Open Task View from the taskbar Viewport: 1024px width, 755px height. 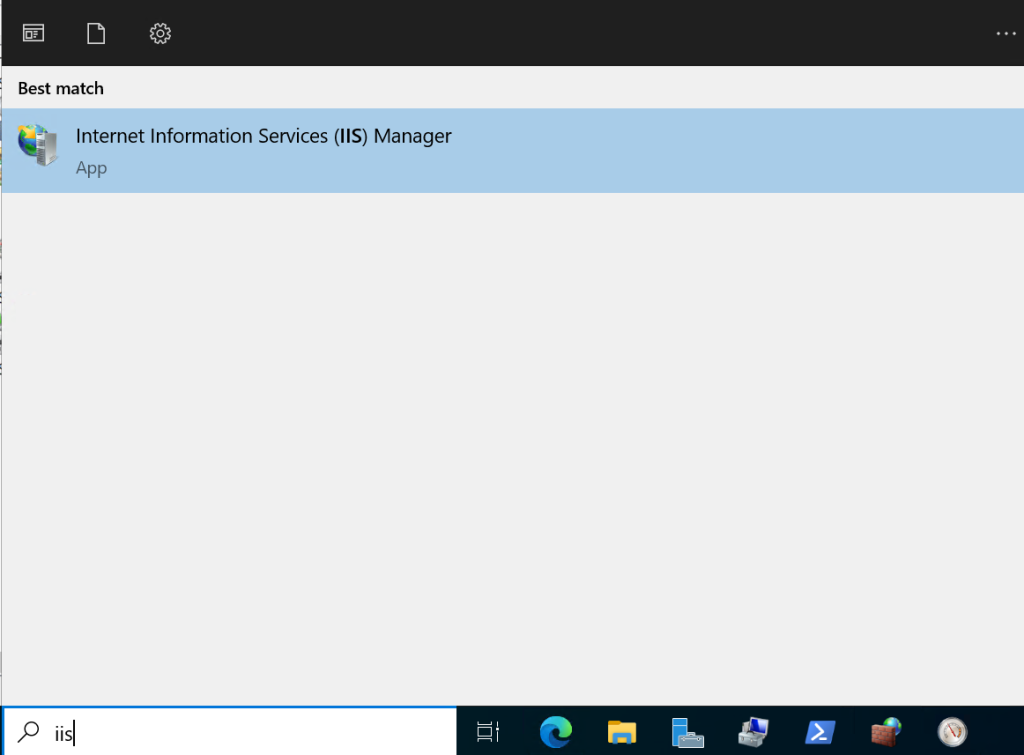488,731
